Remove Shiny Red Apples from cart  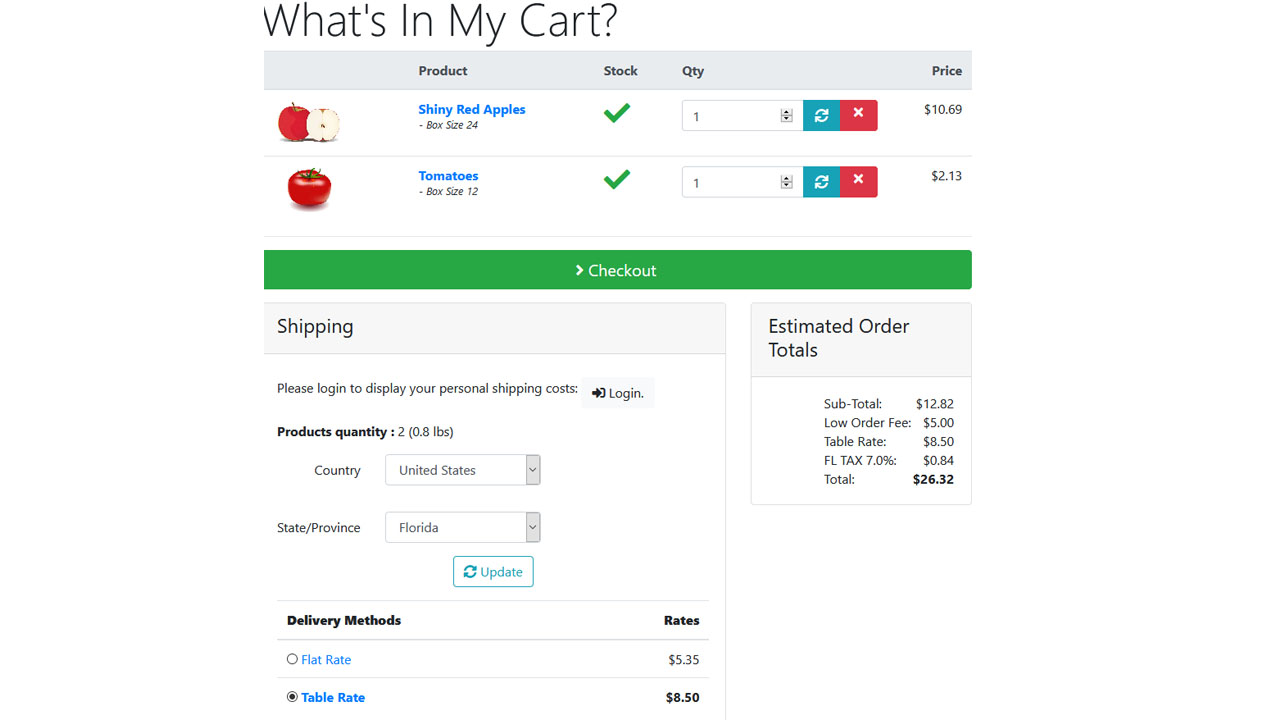pos(858,116)
